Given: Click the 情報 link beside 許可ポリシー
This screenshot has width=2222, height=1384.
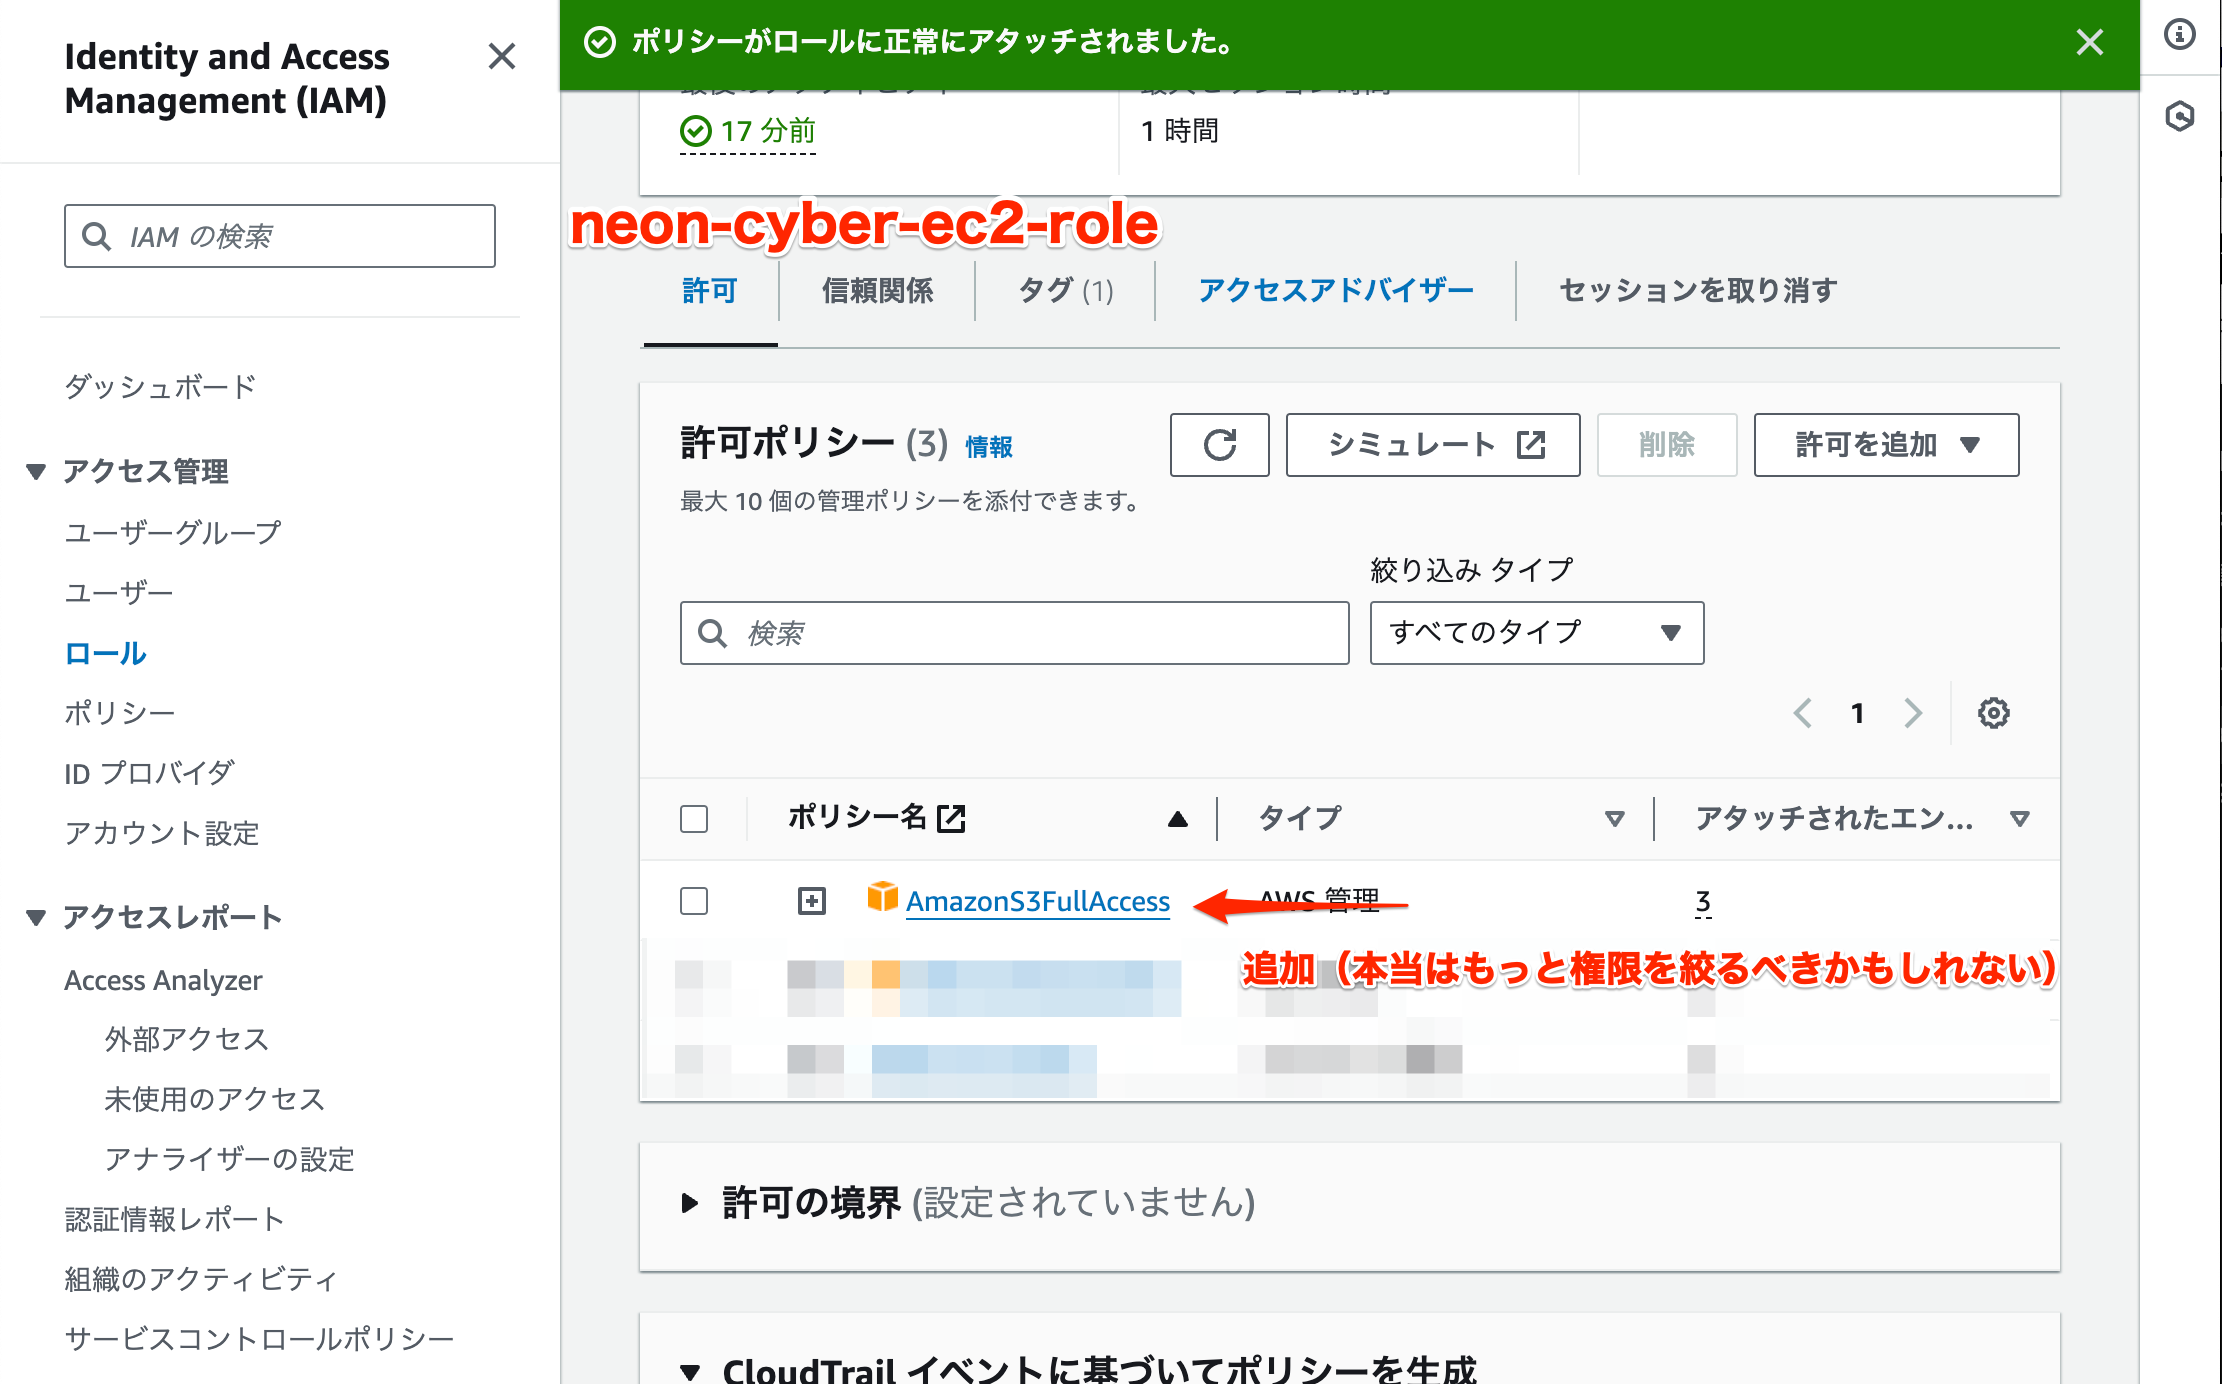Looking at the screenshot, I should [x=990, y=448].
